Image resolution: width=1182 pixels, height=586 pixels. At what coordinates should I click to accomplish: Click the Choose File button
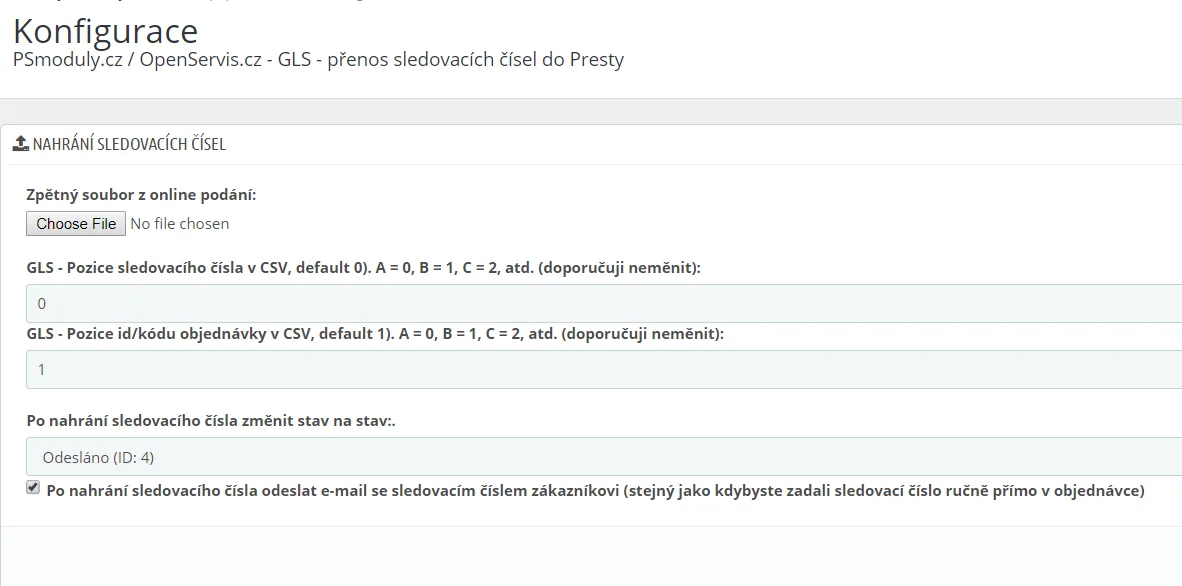[76, 224]
